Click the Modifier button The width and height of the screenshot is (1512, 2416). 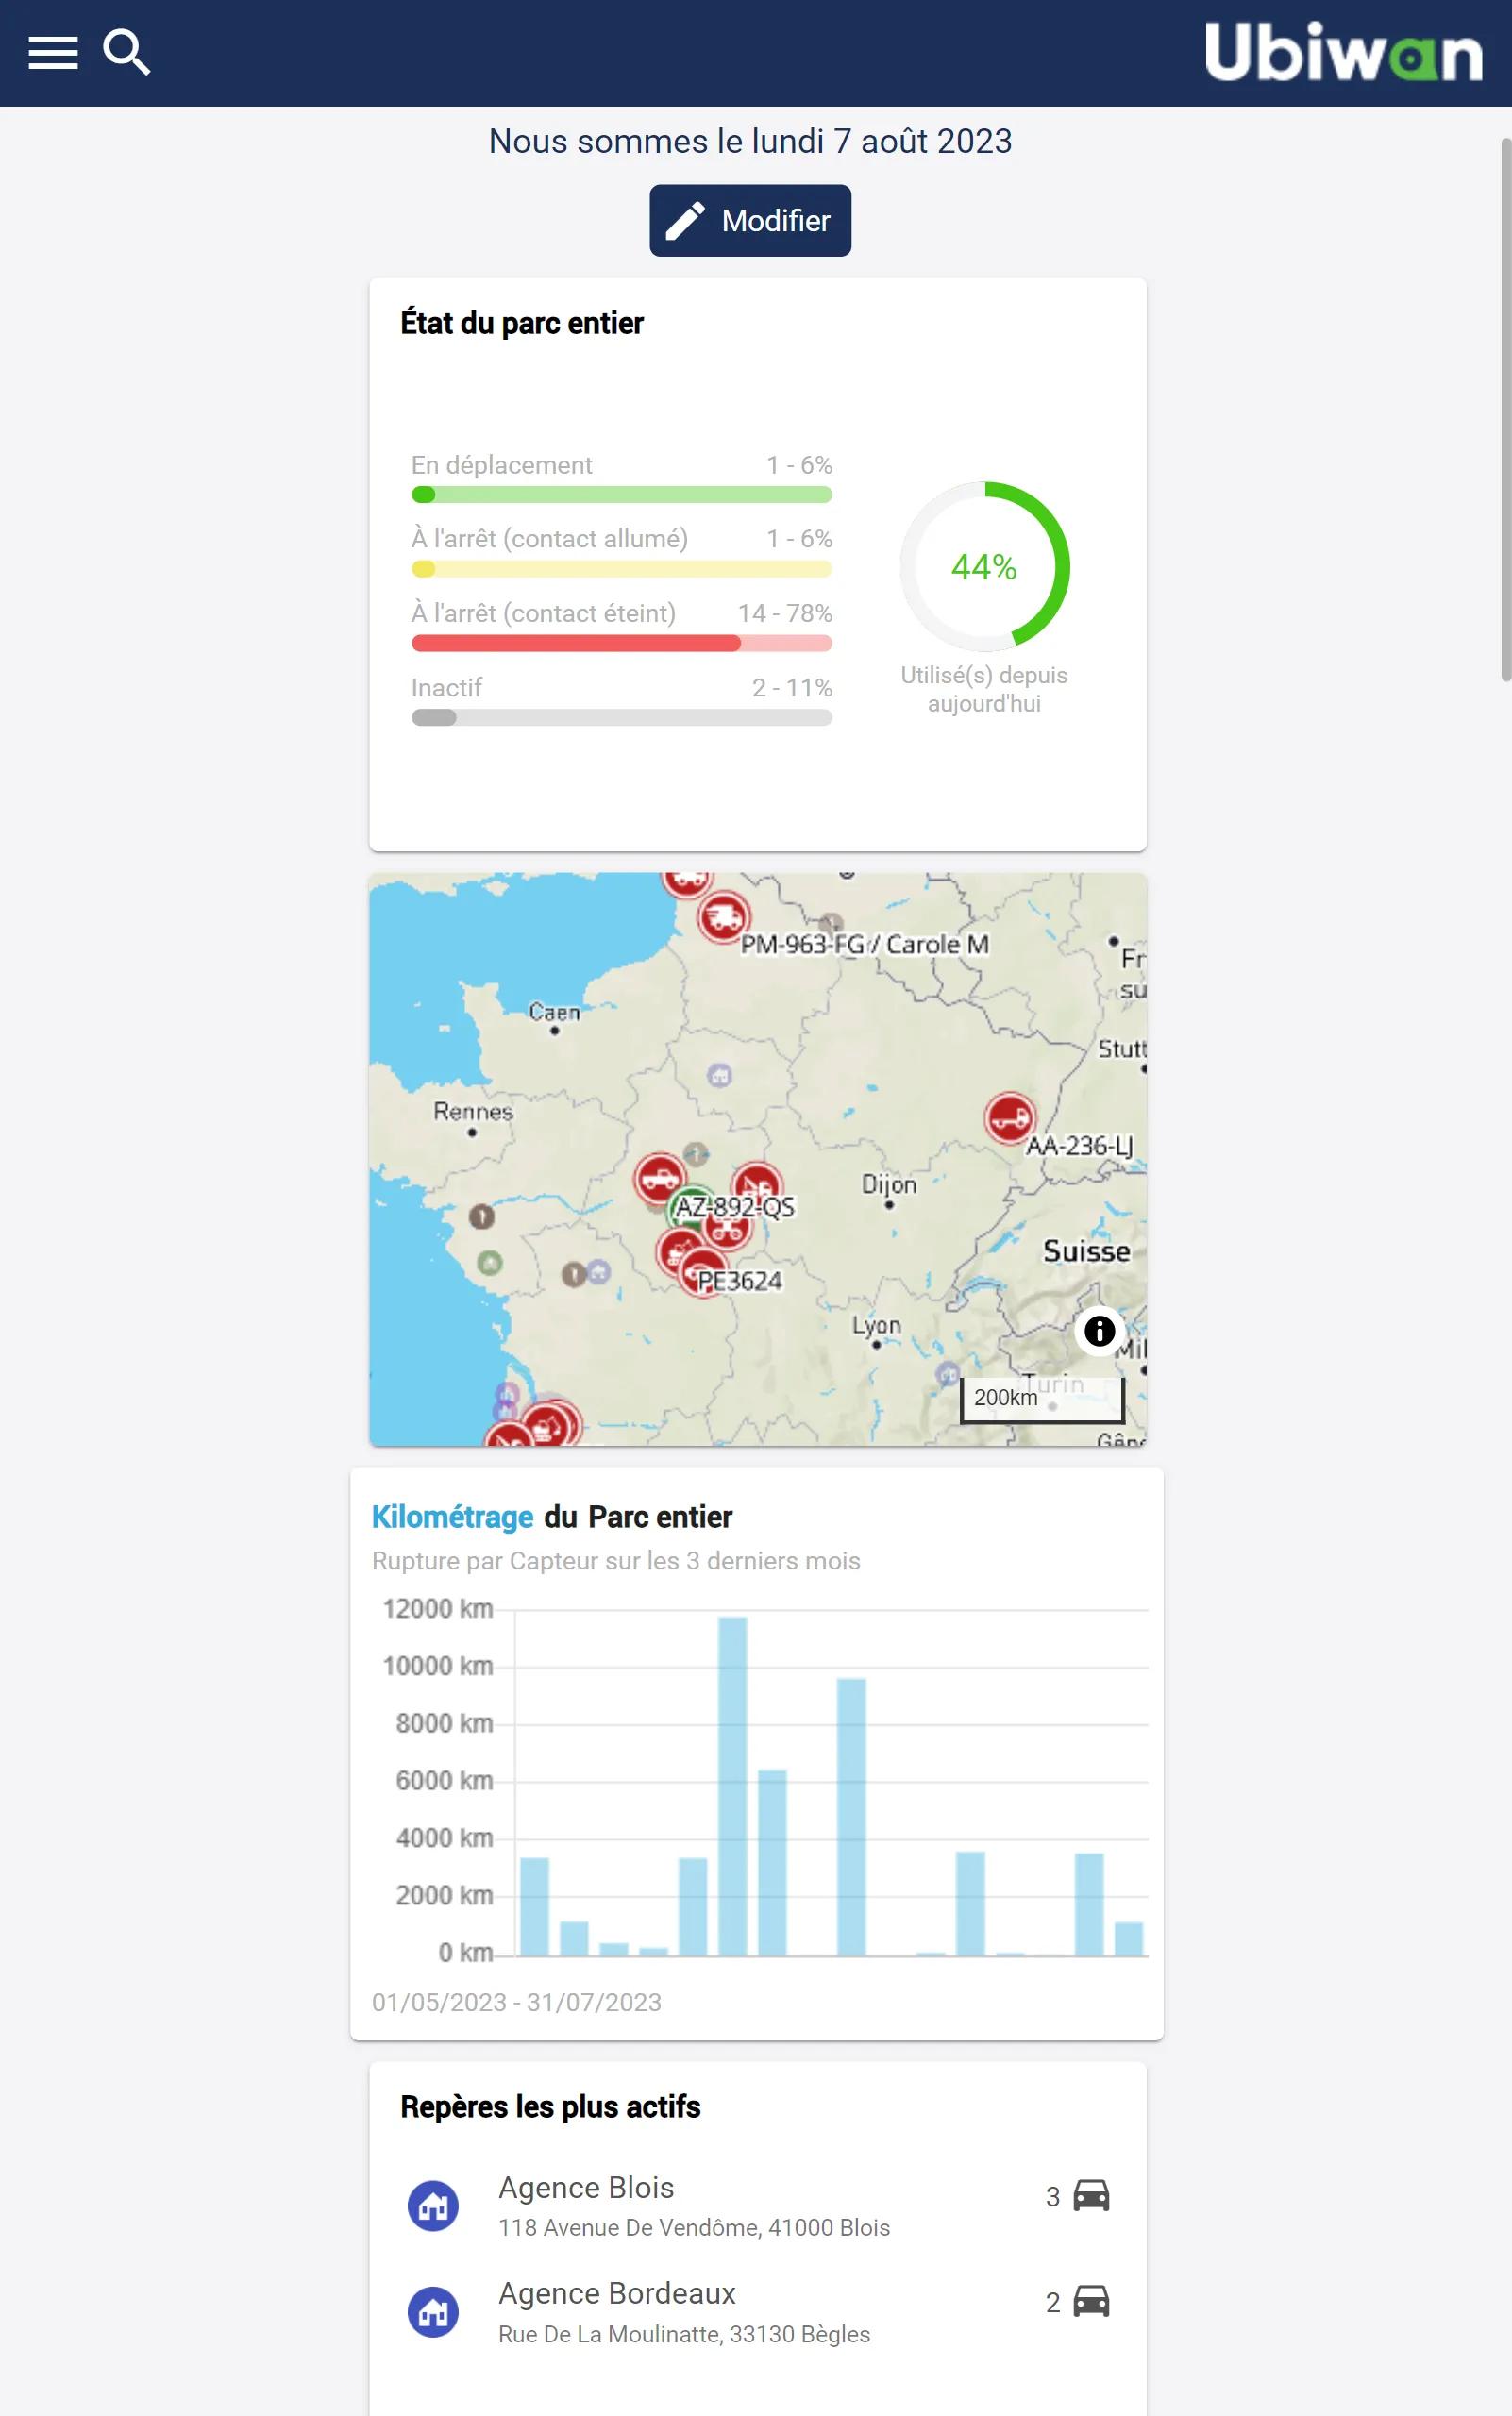750,220
